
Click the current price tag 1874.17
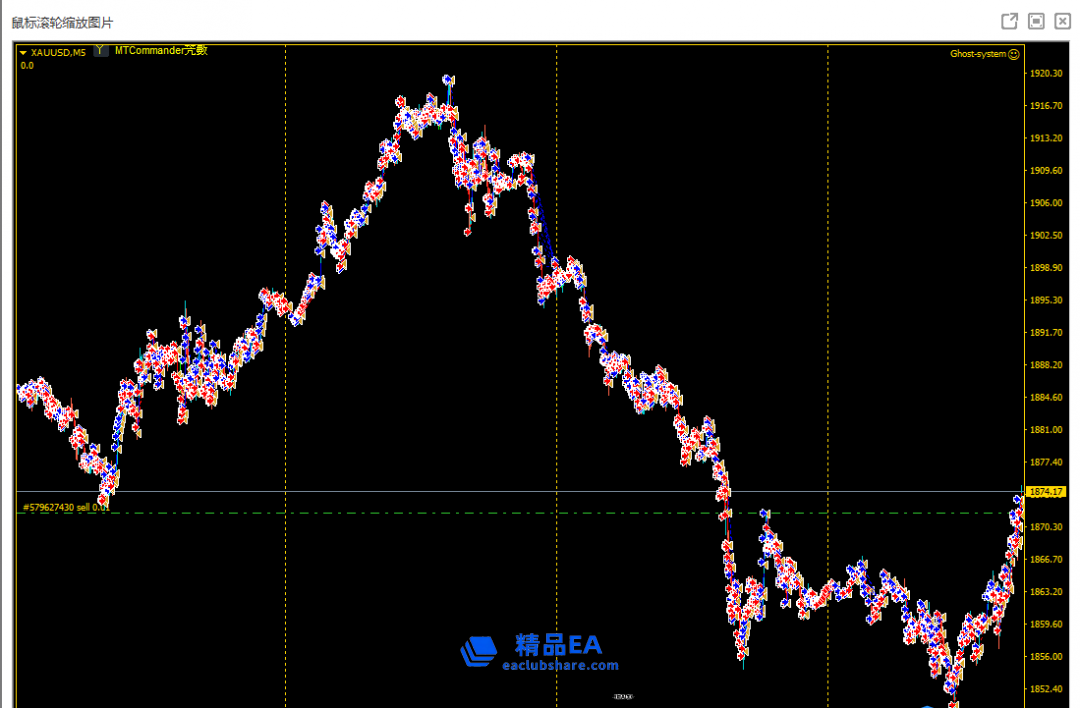pyautogui.click(x=1044, y=492)
